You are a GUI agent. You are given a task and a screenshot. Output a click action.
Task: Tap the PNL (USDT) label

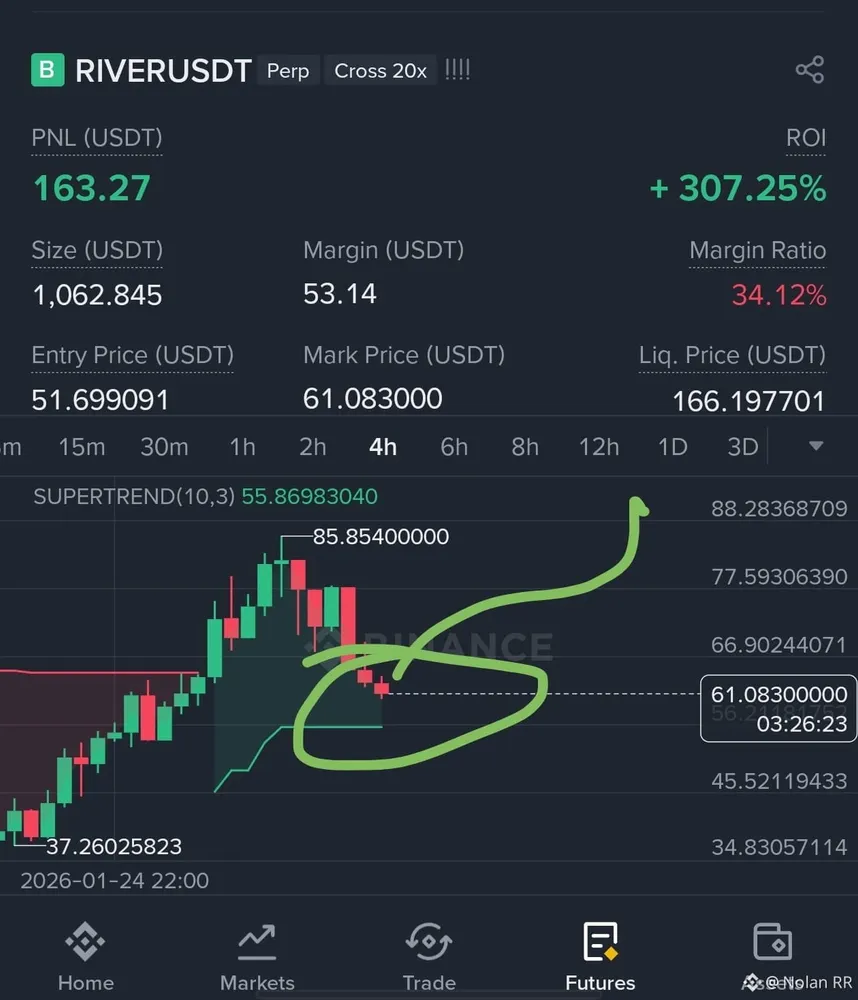point(97,138)
